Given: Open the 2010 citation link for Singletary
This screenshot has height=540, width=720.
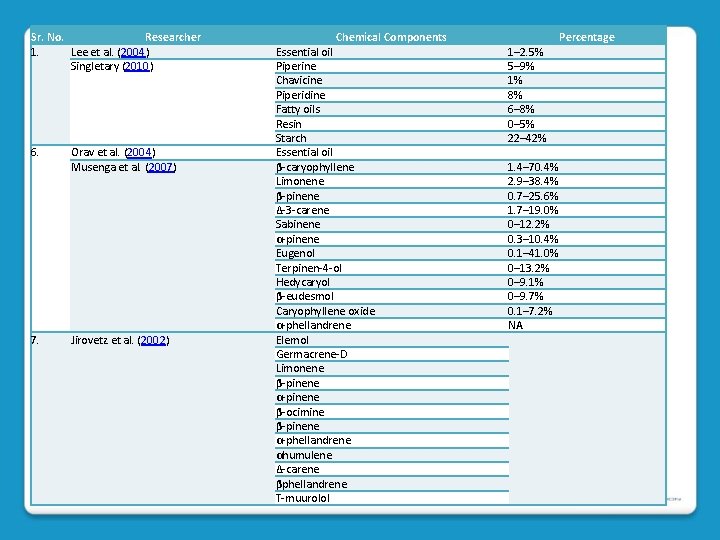Looking at the screenshot, I should (137, 66).
